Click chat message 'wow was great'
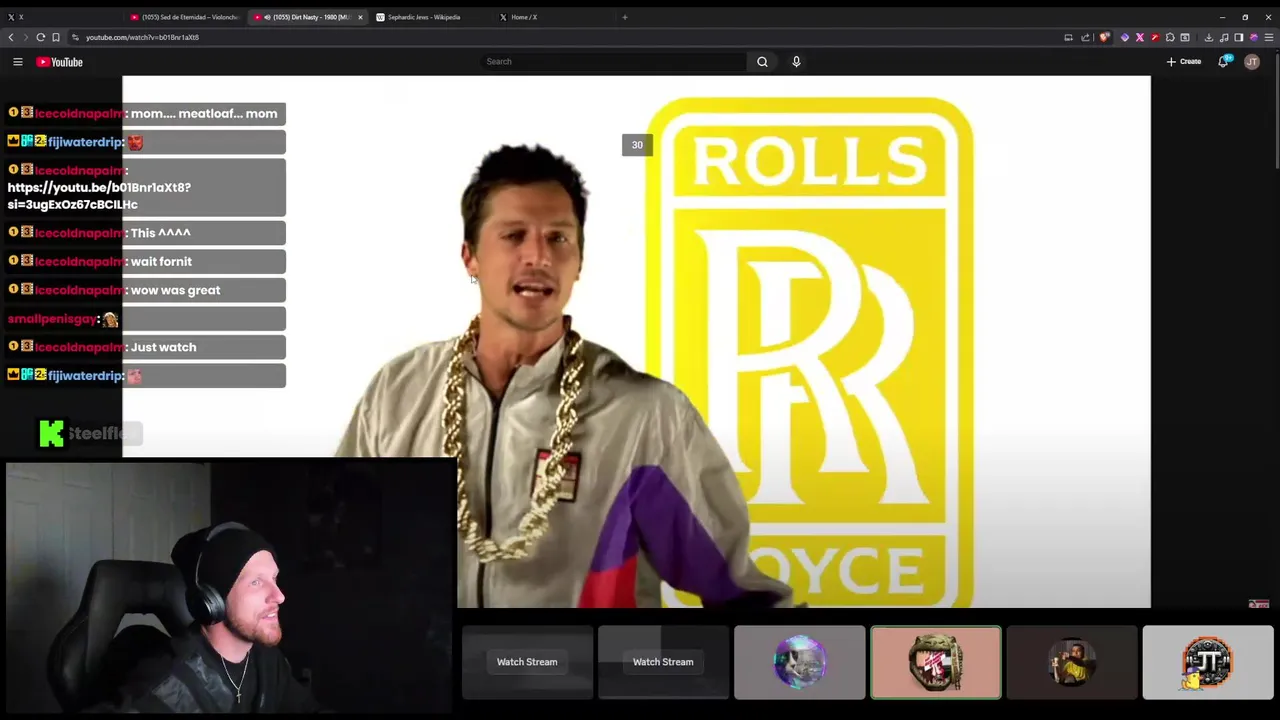Viewport: 1280px width, 720px height. (175, 290)
